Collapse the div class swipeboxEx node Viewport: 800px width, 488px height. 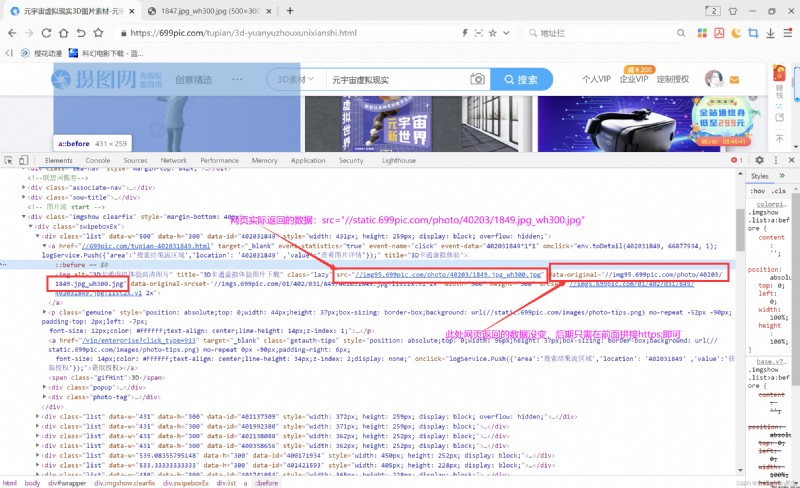pos(31,226)
